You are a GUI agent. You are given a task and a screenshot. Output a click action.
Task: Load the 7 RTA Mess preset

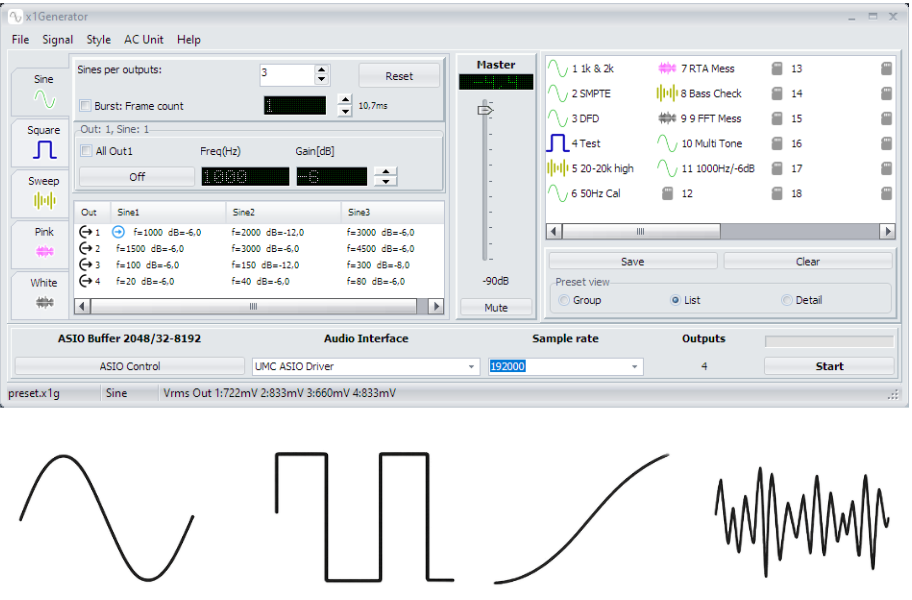coord(667,69)
